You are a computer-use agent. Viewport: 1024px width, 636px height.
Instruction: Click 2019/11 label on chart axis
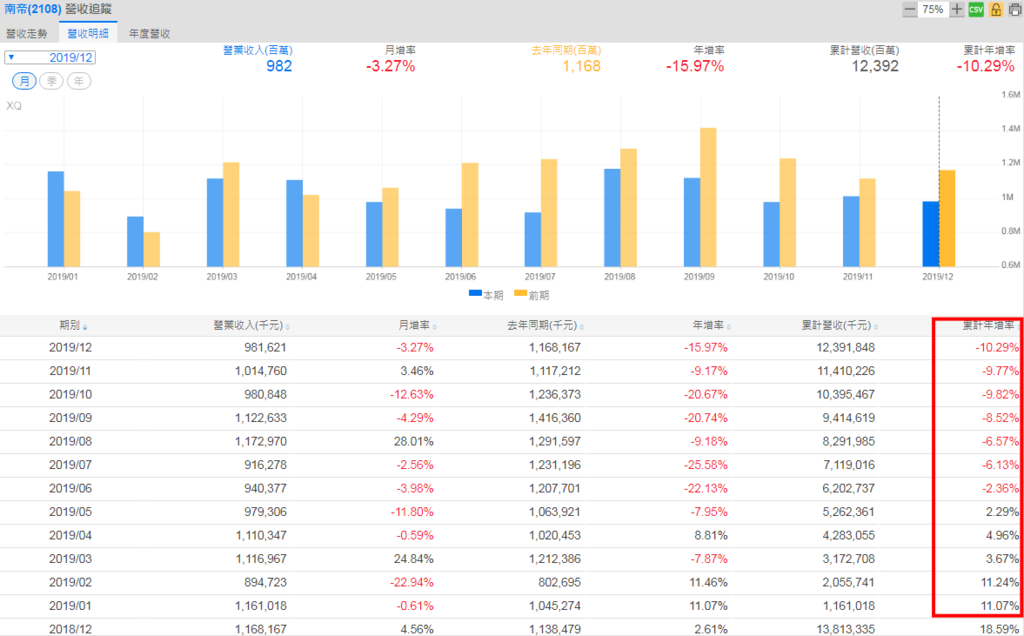tap(857, 277)
